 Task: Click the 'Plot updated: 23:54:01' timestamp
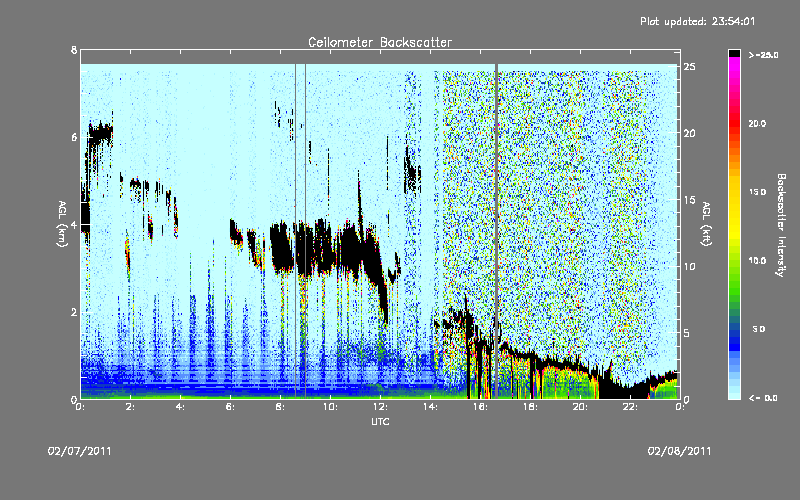697,21
